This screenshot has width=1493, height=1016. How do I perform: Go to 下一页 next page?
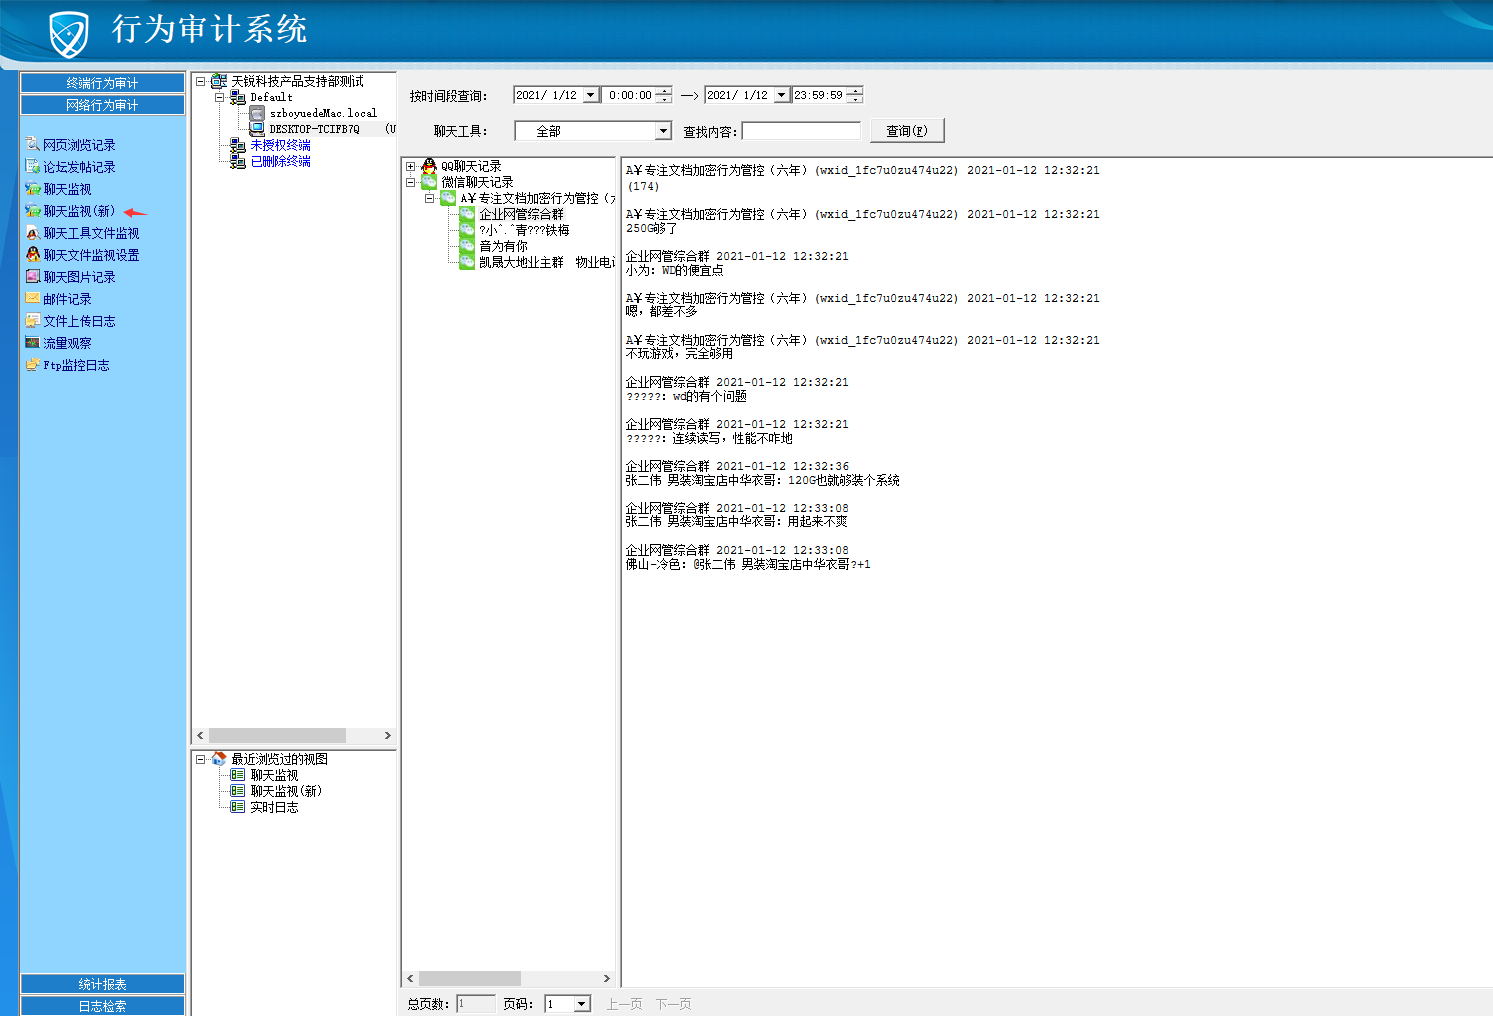click(x=673, y=1004)
